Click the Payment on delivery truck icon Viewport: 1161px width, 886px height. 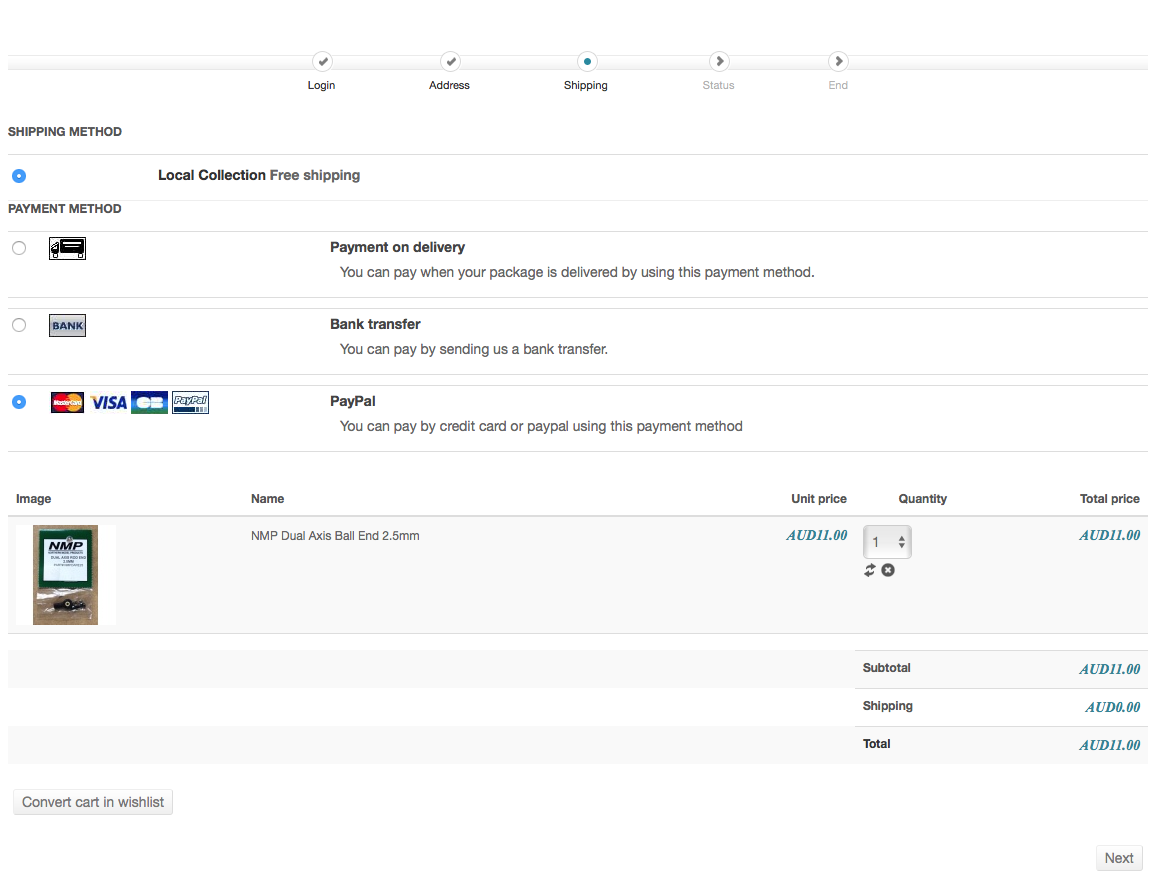tap(67, 248)
